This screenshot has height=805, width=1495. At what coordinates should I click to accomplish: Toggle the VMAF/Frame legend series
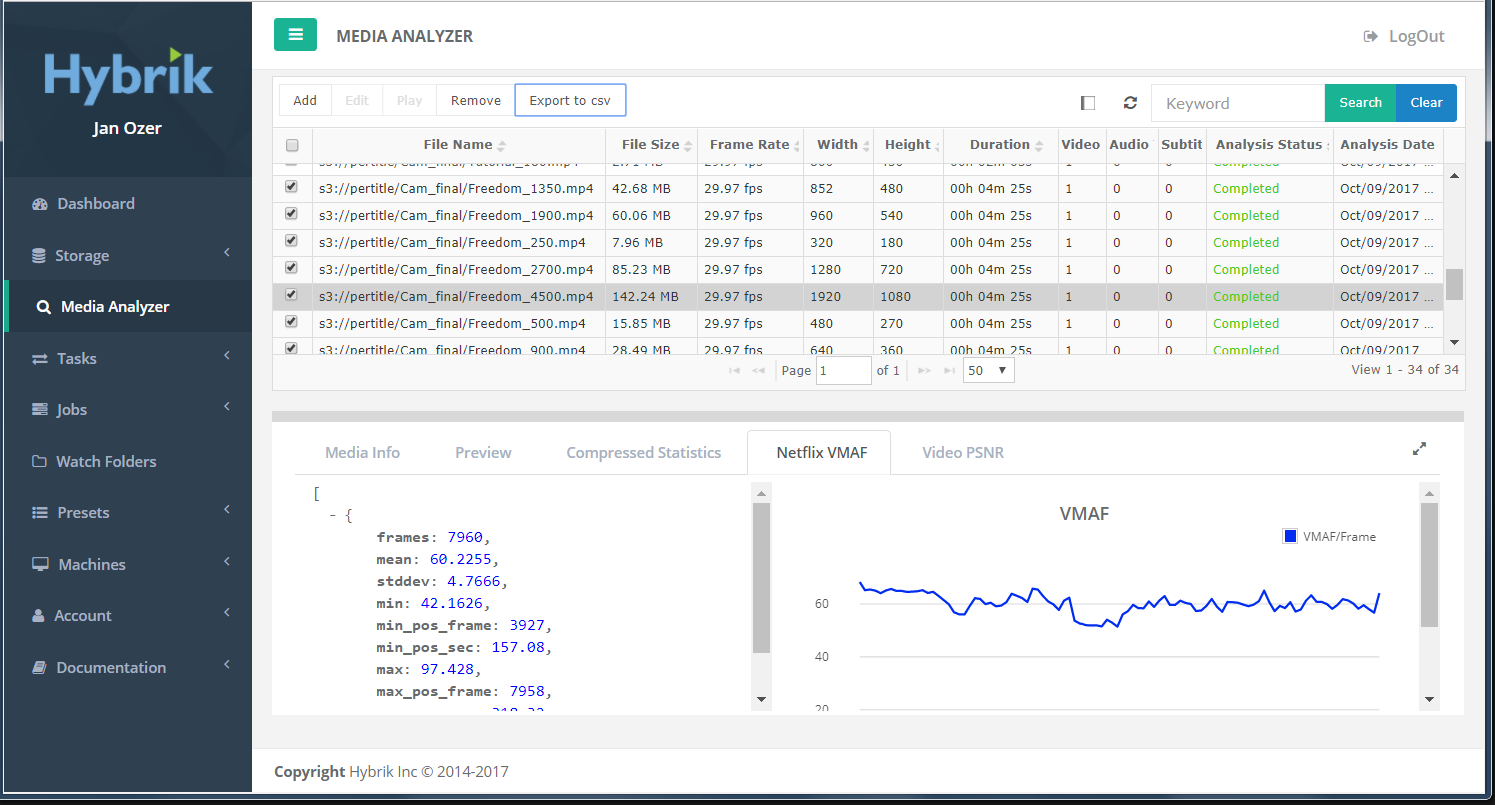click(1329, 537)
